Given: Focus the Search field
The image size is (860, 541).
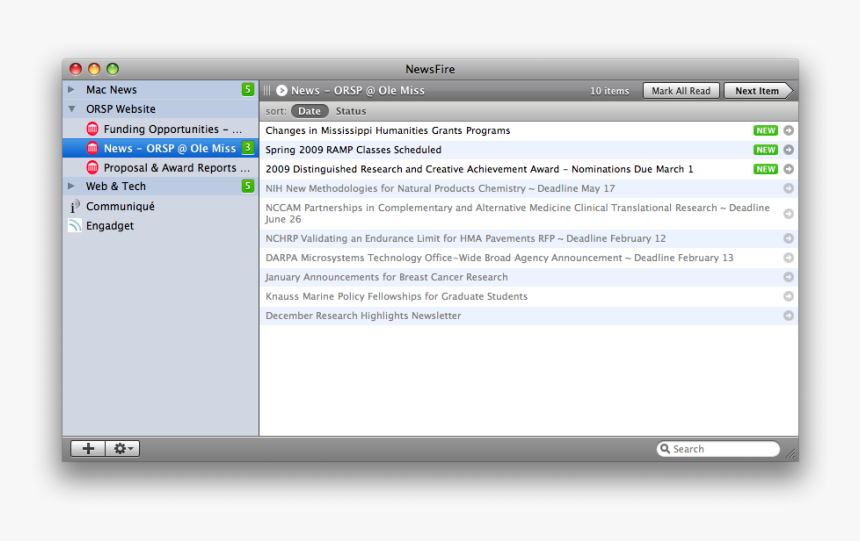Looking at the screenshot, I should tap(718, 449).
